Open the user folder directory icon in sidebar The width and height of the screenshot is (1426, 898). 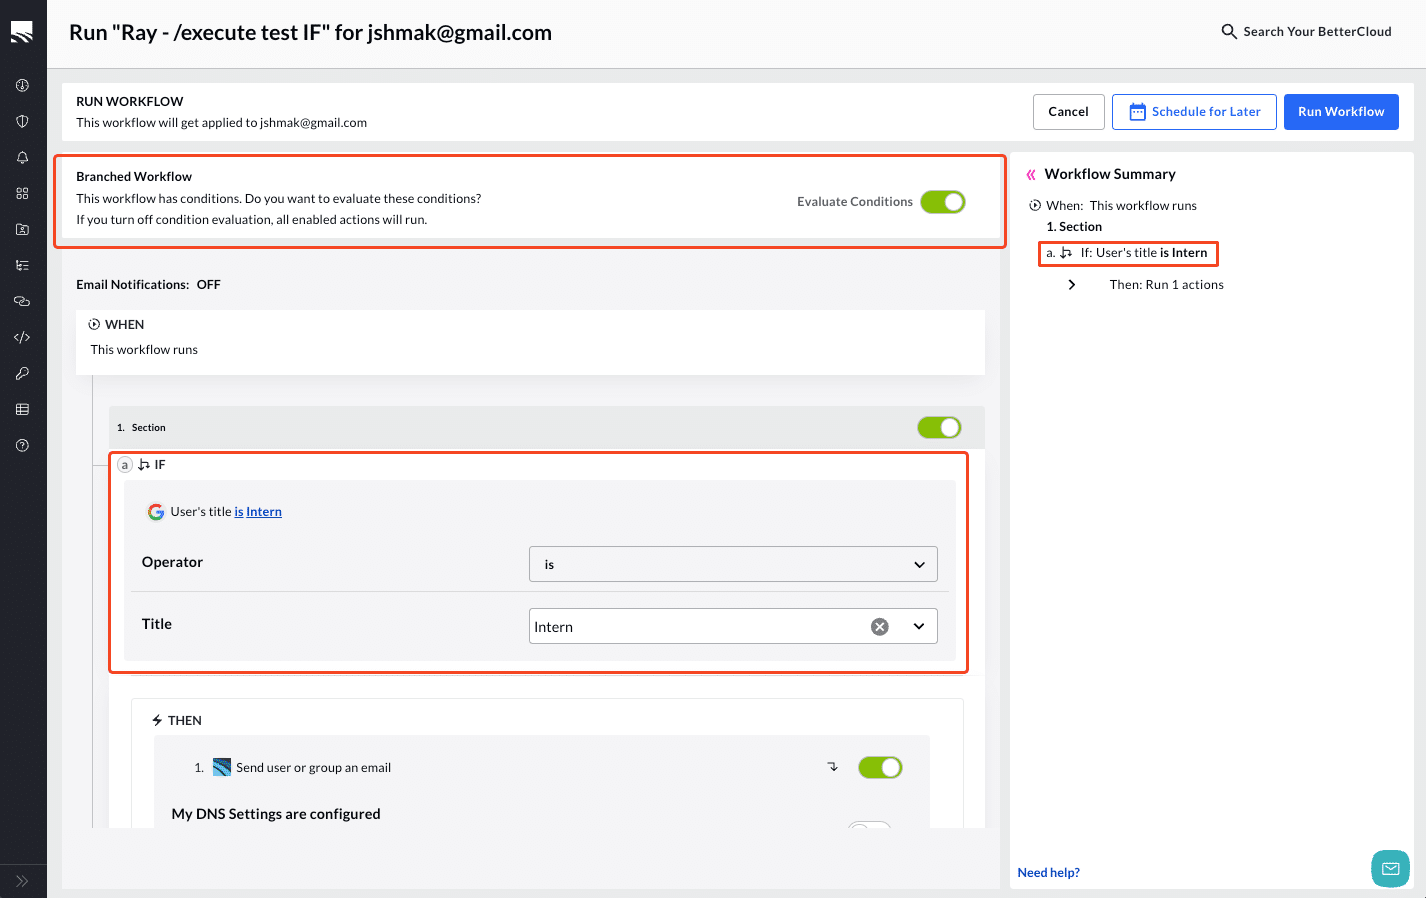point(22,230)
